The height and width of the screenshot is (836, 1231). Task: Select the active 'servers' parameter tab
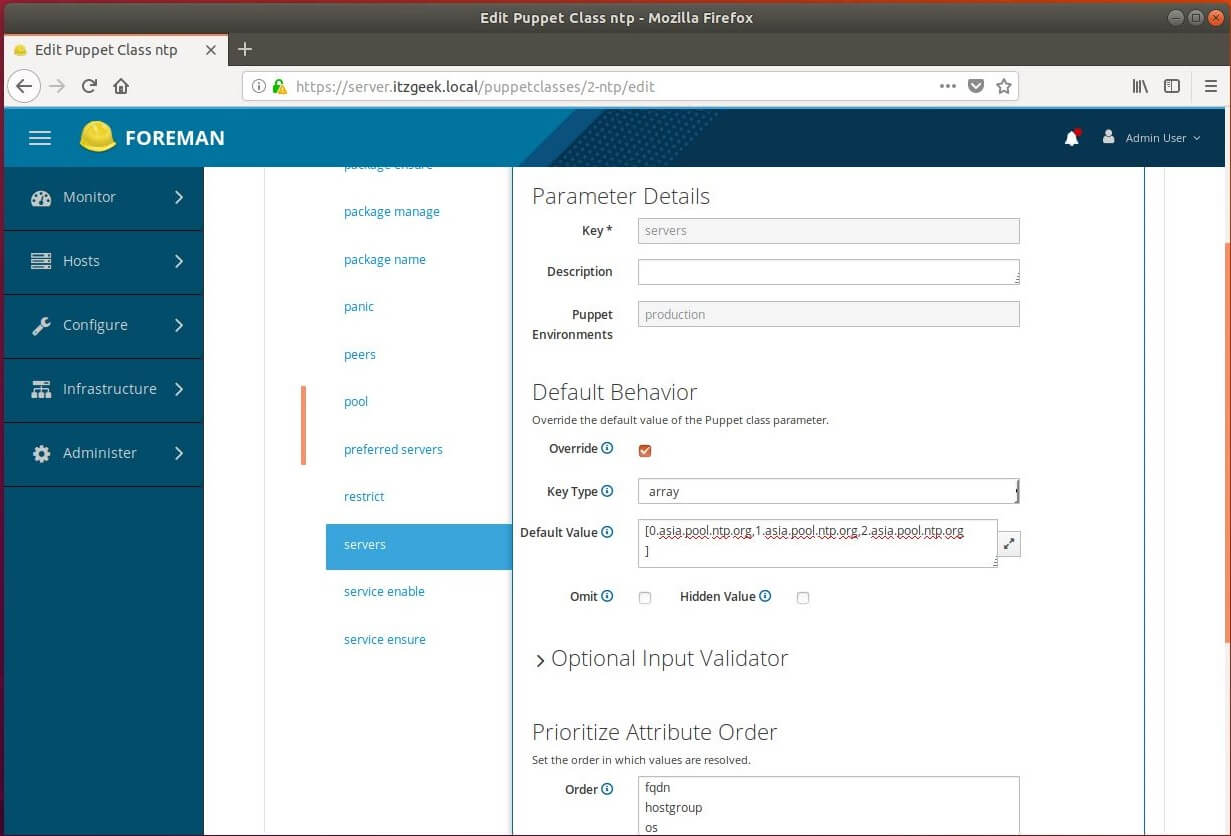click(419, 546)
